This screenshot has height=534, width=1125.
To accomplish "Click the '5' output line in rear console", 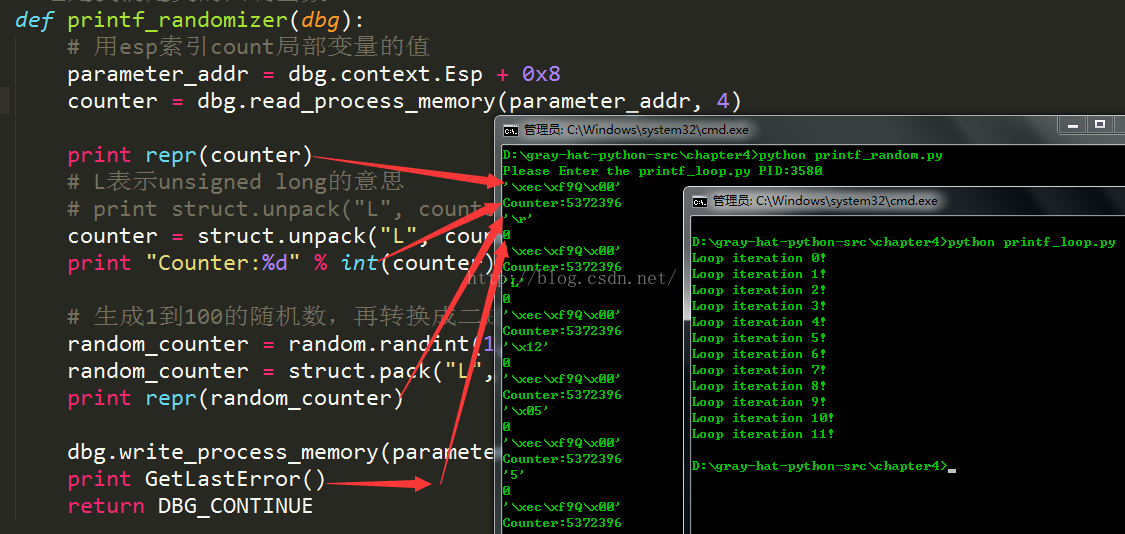I will point(516,474).
